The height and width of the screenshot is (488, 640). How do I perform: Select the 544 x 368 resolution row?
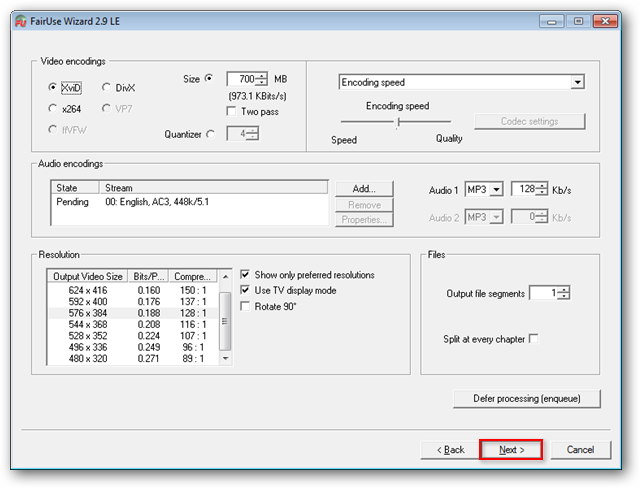point(134,324)
